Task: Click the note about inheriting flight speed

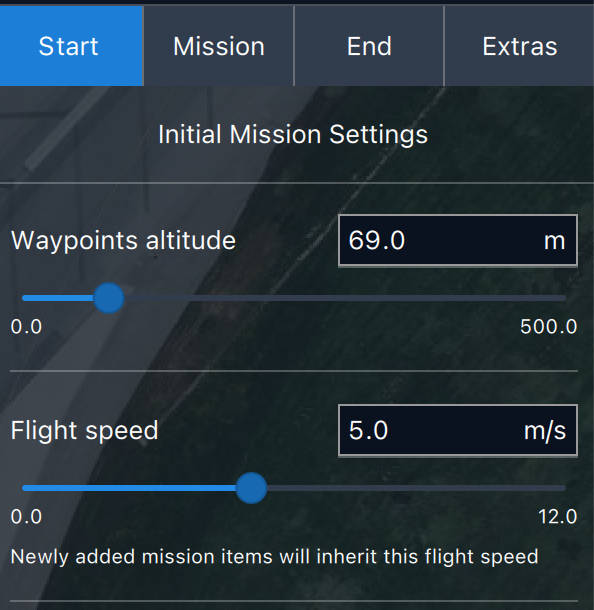Action: pos(275,557)
